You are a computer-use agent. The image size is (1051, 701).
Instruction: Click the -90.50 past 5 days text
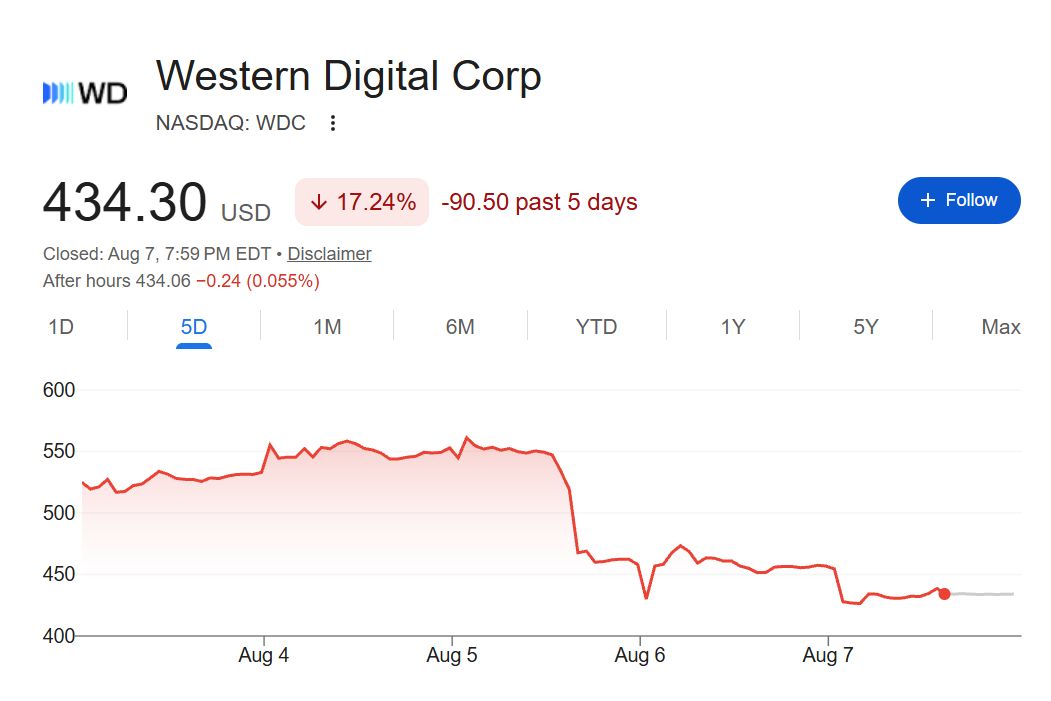coord(539,202)
